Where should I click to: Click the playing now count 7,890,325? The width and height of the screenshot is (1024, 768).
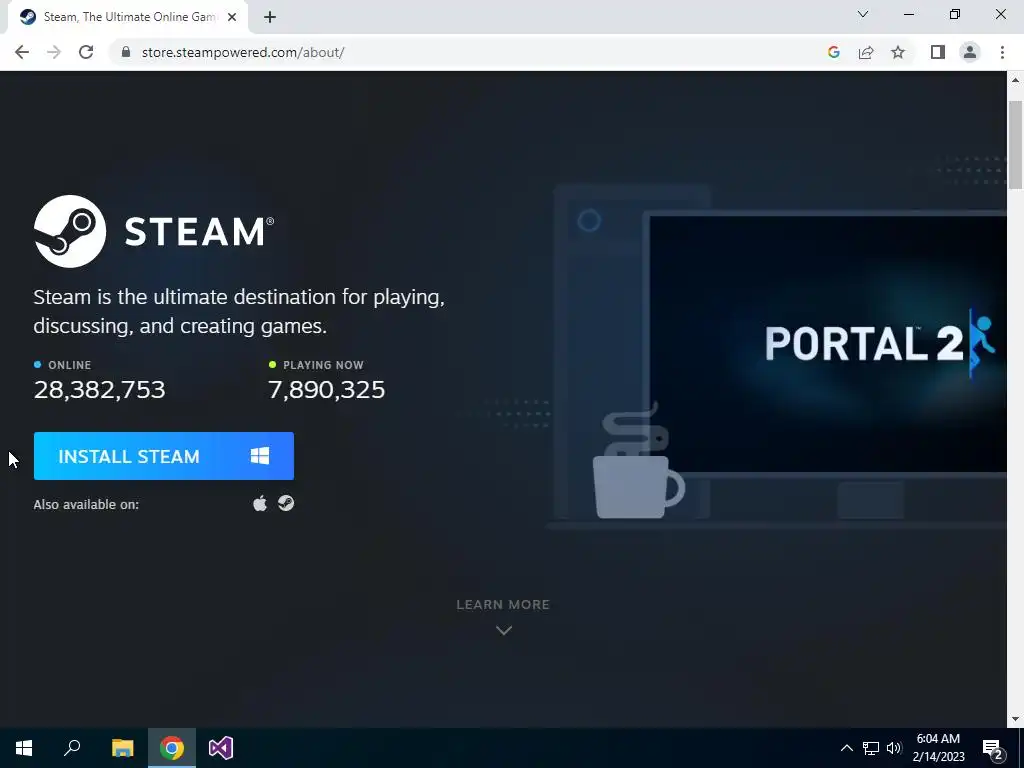[327, 390]
